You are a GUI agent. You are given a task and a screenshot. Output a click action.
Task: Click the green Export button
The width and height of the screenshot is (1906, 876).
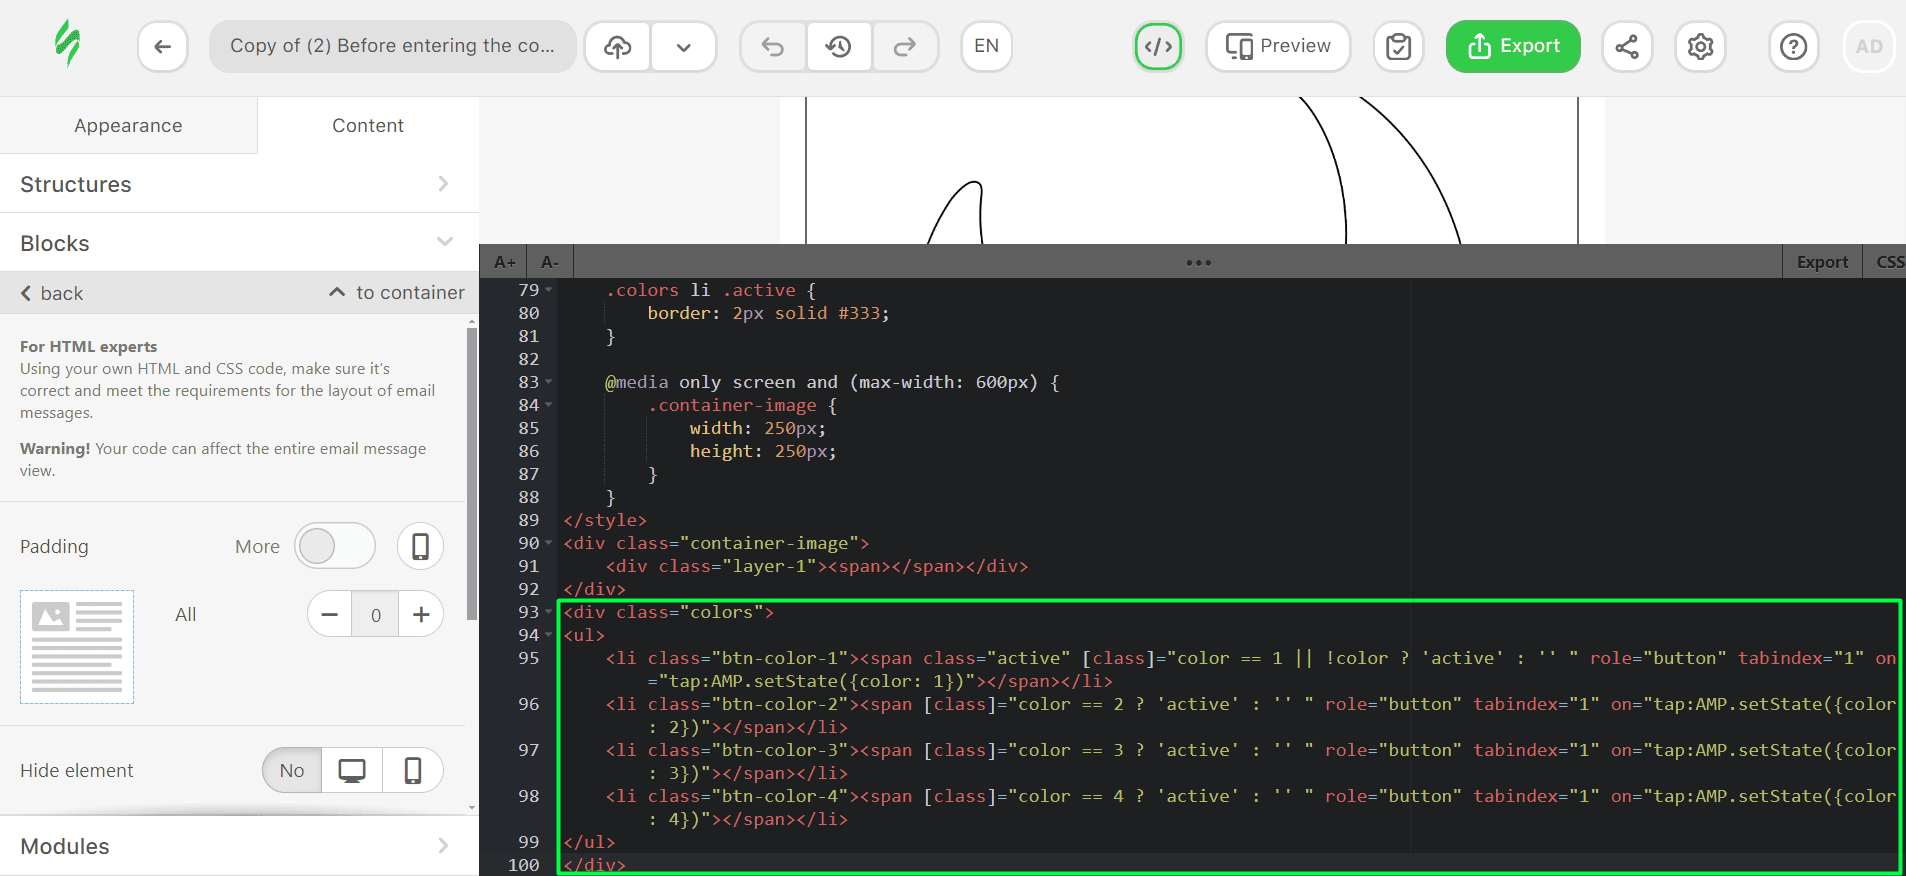(x=1513, y=46)
